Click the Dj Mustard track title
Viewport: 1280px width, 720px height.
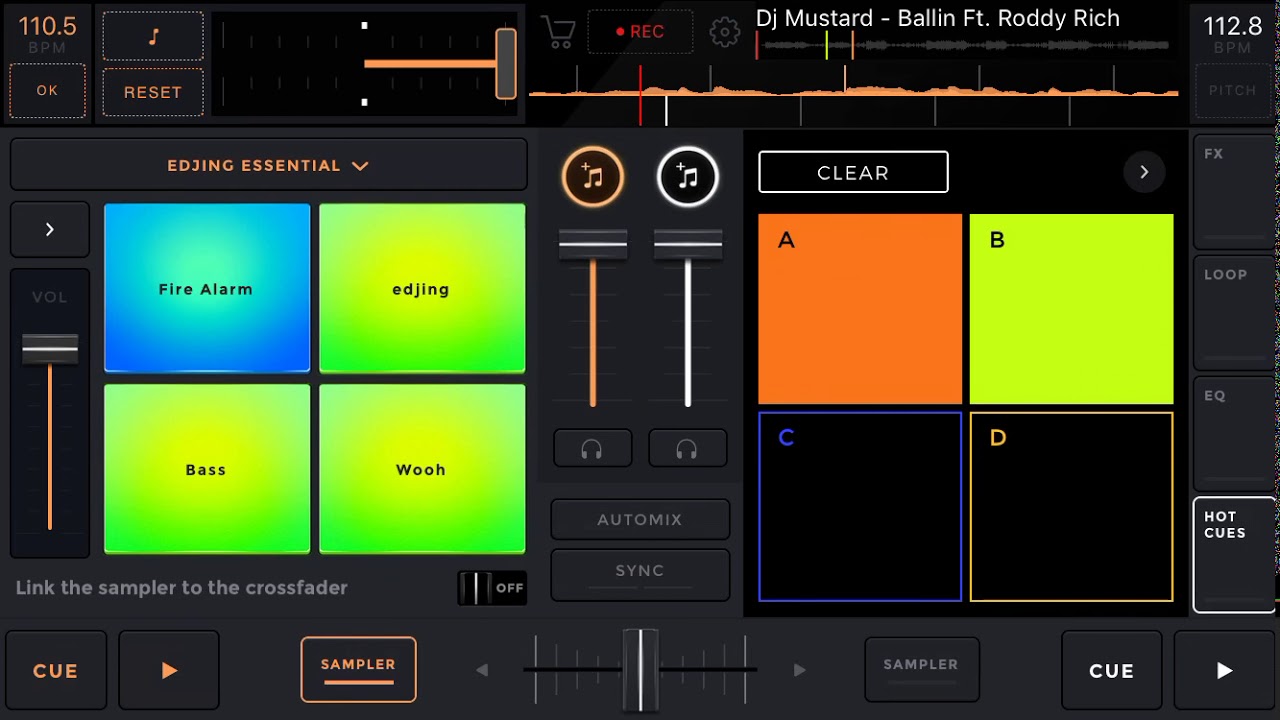937,18
